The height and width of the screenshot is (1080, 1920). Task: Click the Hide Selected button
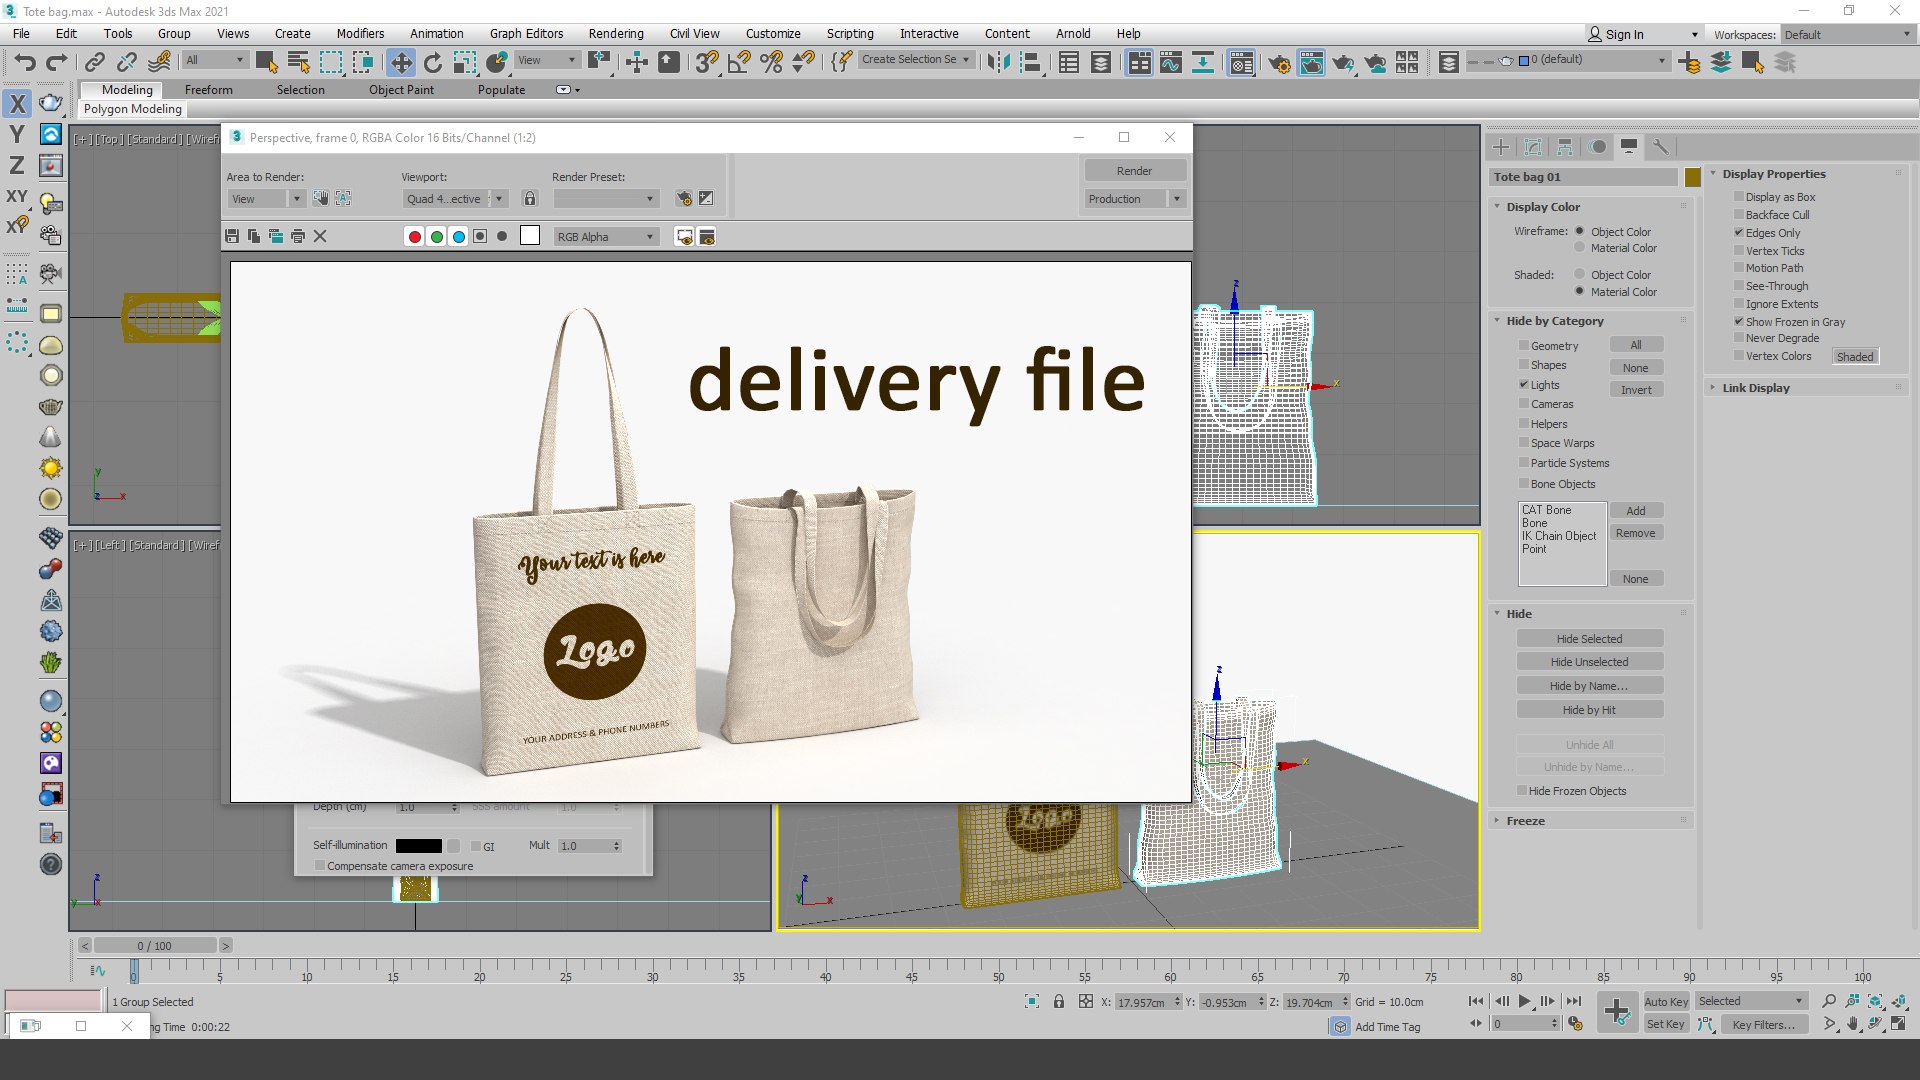[1589, 639]
